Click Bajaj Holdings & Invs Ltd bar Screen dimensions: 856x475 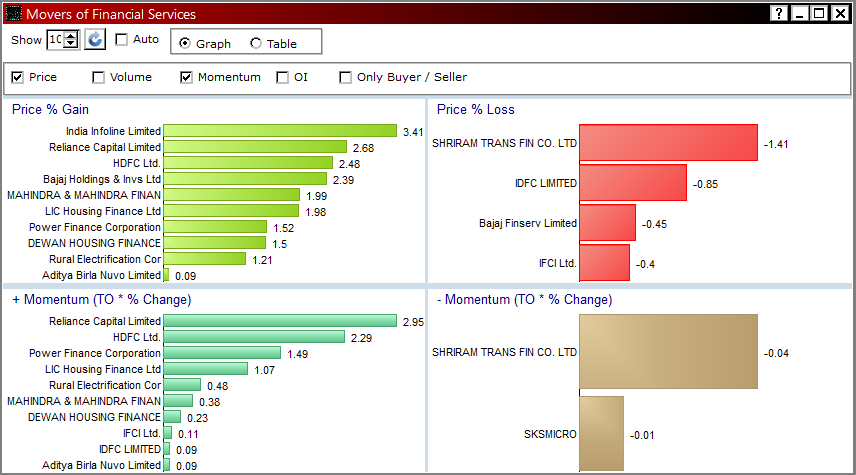click(x=245, y=179)
